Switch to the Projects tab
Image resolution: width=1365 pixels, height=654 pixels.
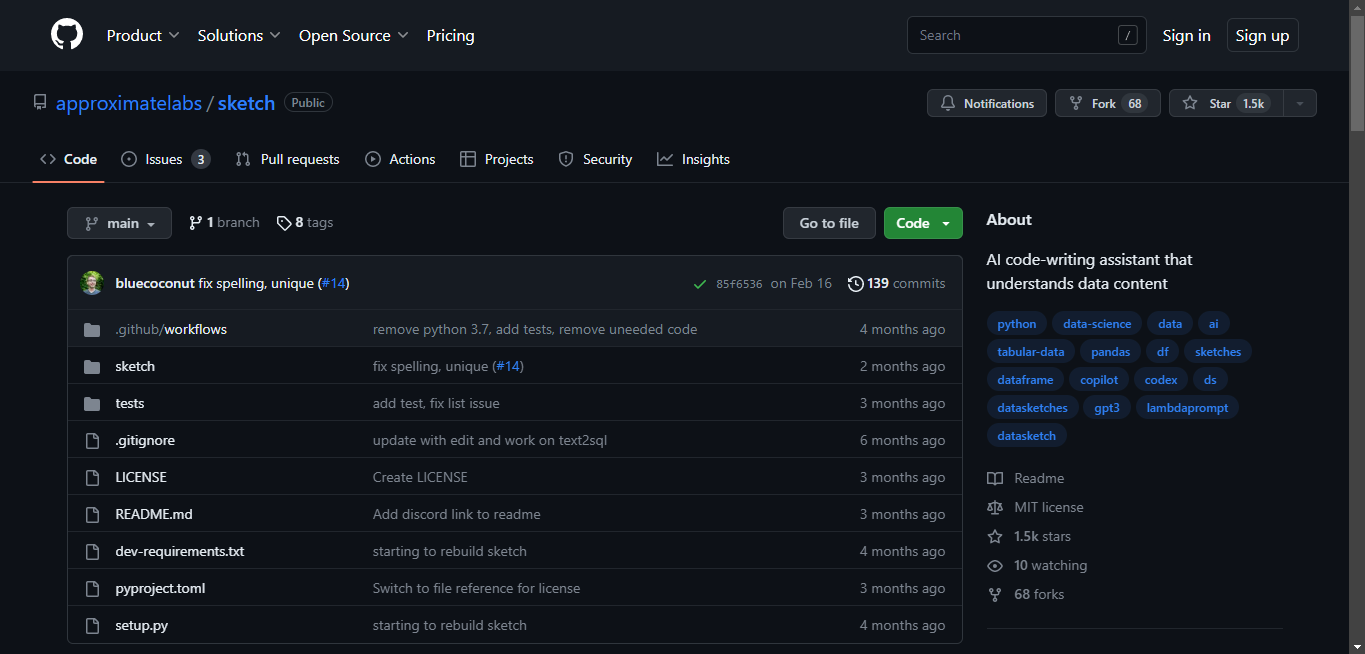[x=497, y=159]
